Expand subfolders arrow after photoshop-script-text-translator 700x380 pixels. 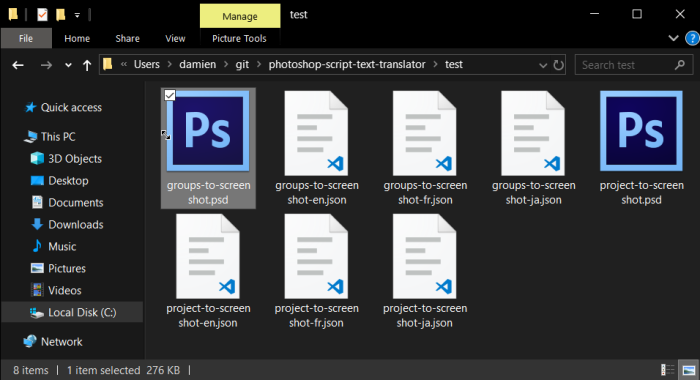435,64
